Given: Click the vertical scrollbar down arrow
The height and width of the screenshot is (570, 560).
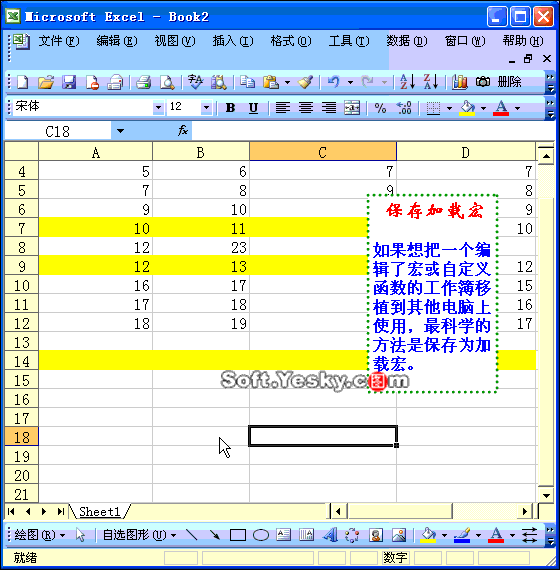Looking at the screenshot, I should click(x=546, y=495).
